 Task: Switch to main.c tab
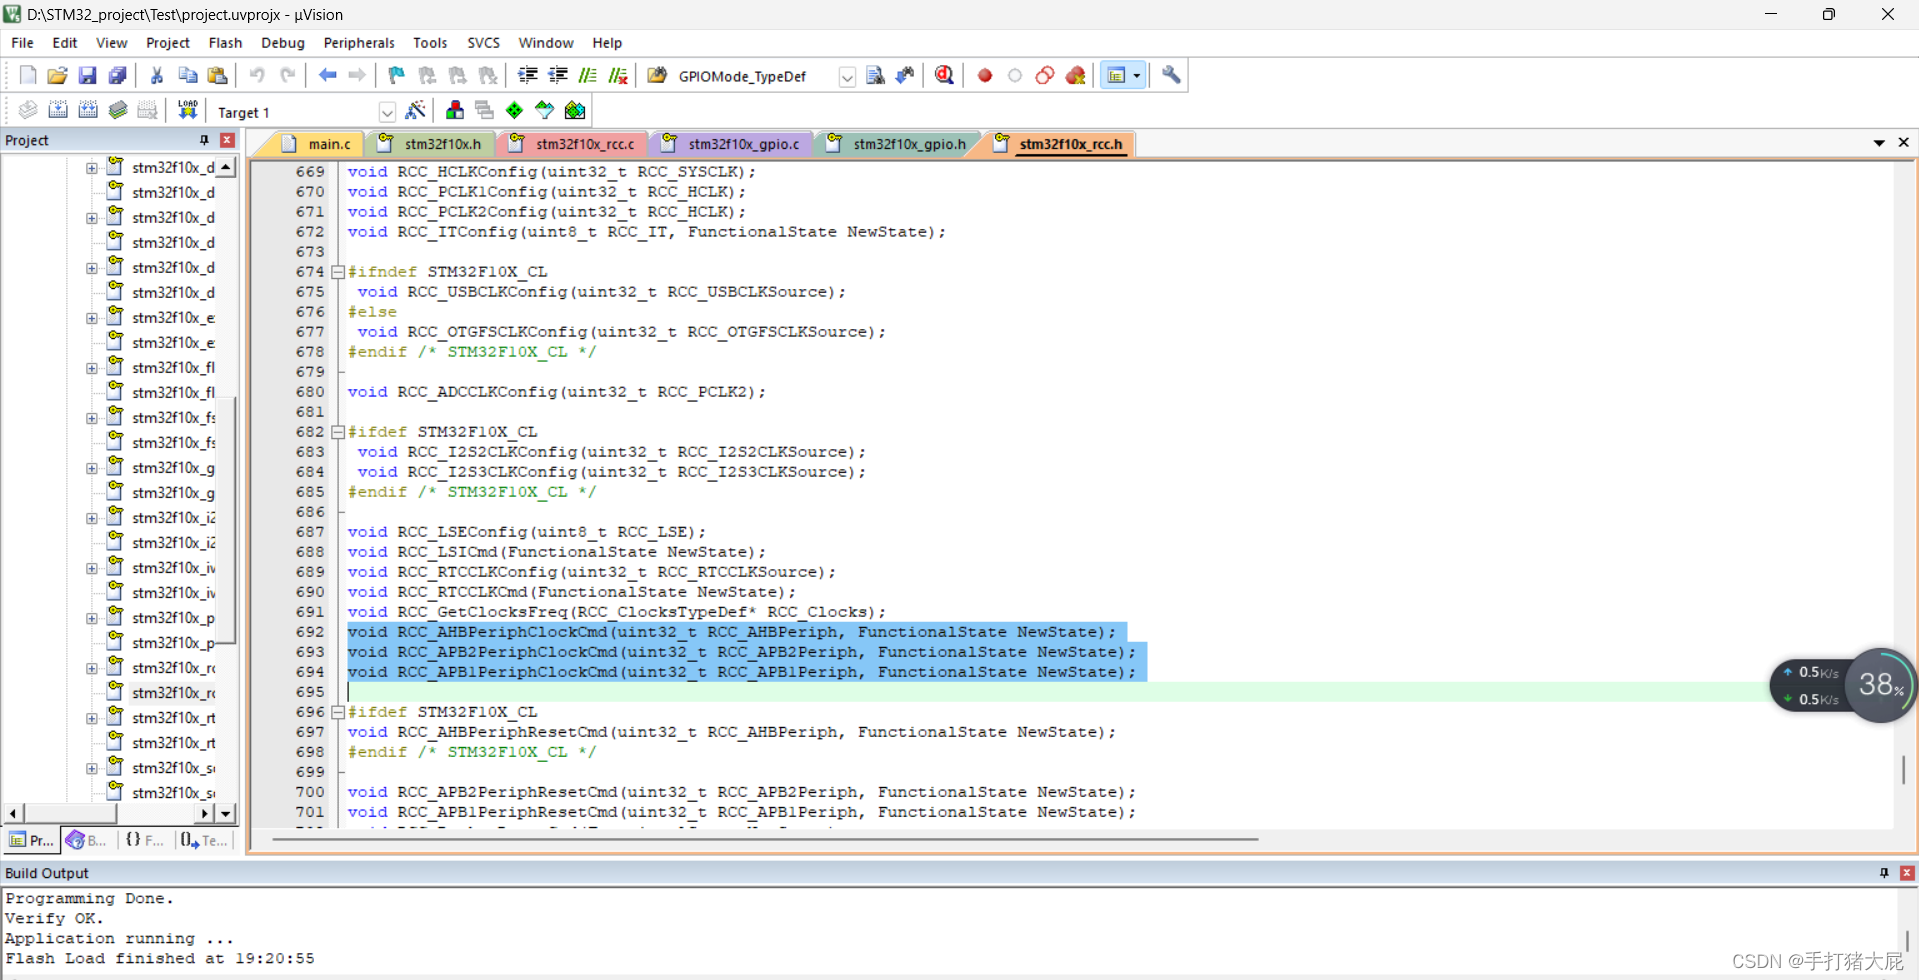click(318, 144)
